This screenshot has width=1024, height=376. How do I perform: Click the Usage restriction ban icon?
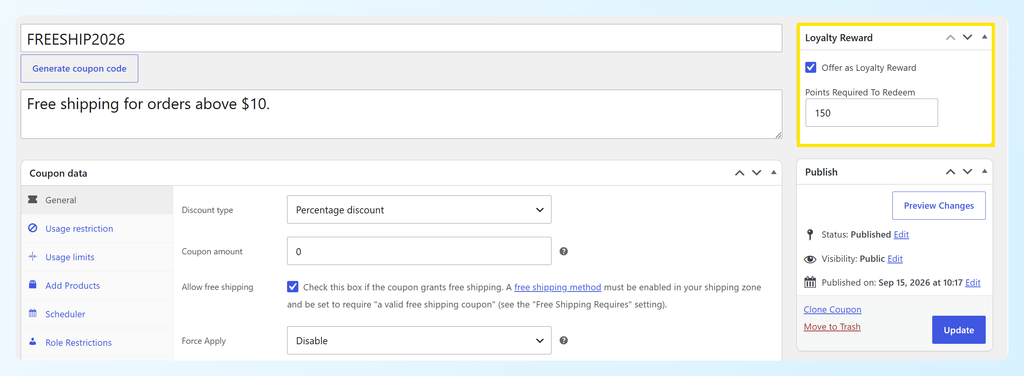(33, 228)
